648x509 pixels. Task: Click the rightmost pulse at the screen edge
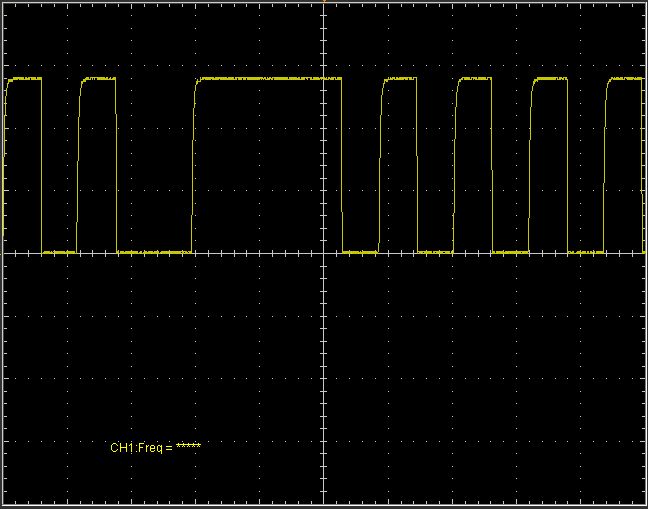point(624,78)
